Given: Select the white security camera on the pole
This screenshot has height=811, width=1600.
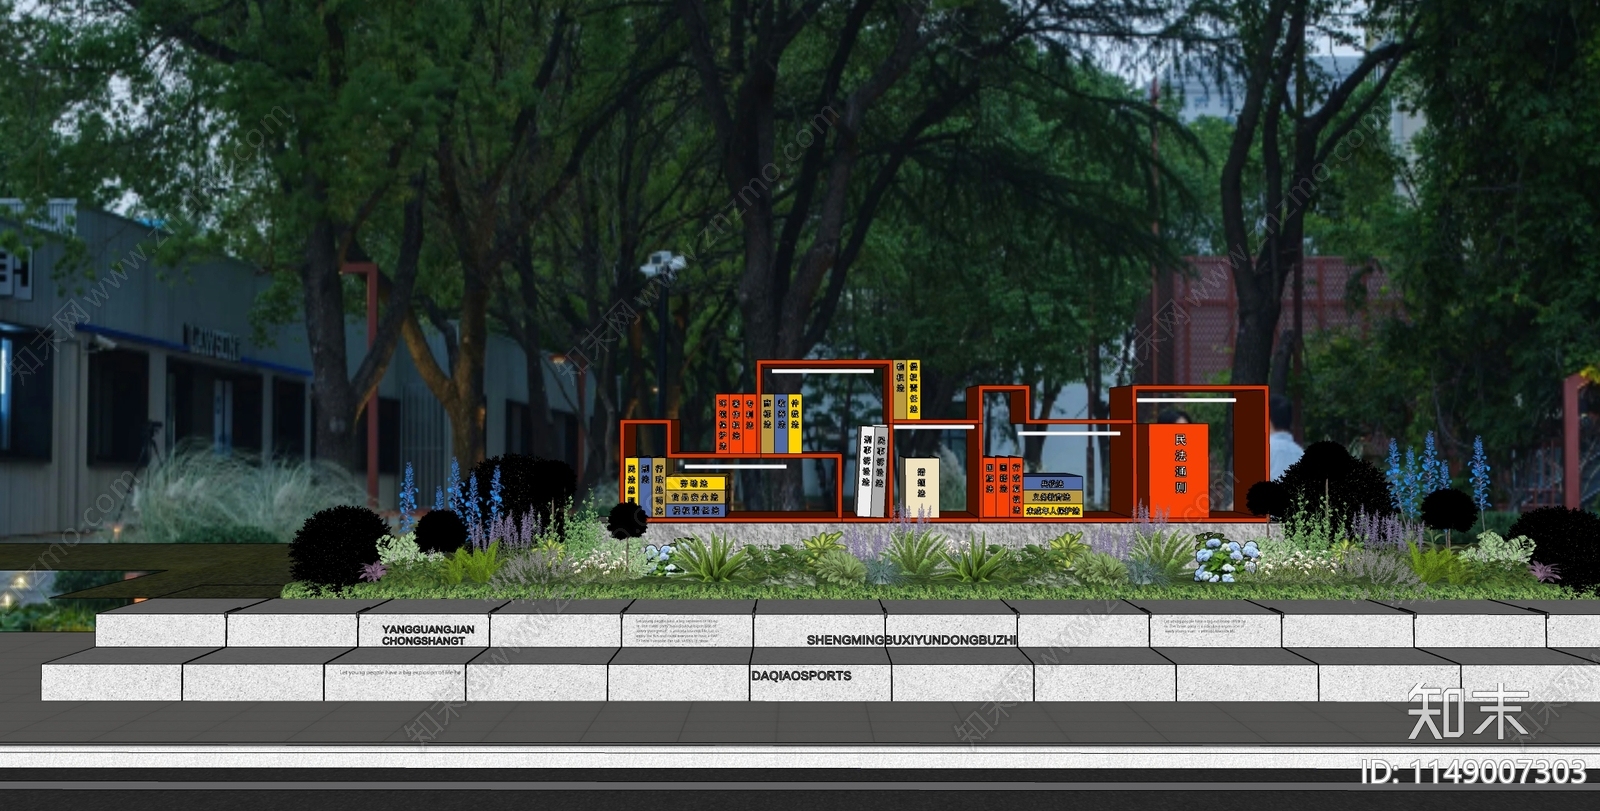Looking at the screenshot, I should coord(662,264).
